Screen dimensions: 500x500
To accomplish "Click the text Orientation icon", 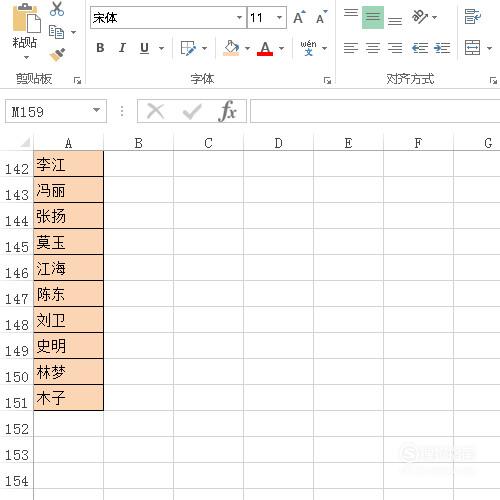I will (x=420, y=17).
